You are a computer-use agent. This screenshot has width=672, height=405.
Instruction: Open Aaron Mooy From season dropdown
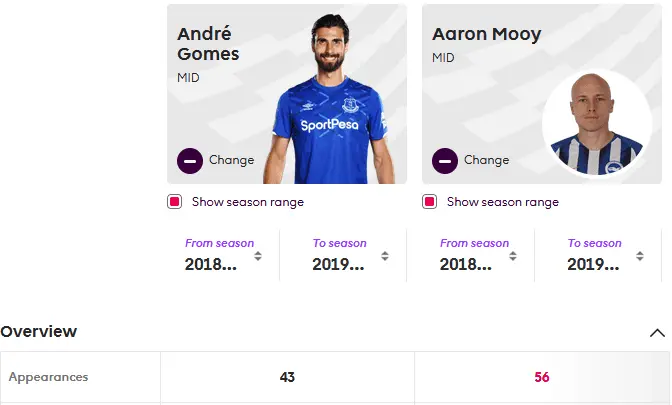click(x=478, y=256)
